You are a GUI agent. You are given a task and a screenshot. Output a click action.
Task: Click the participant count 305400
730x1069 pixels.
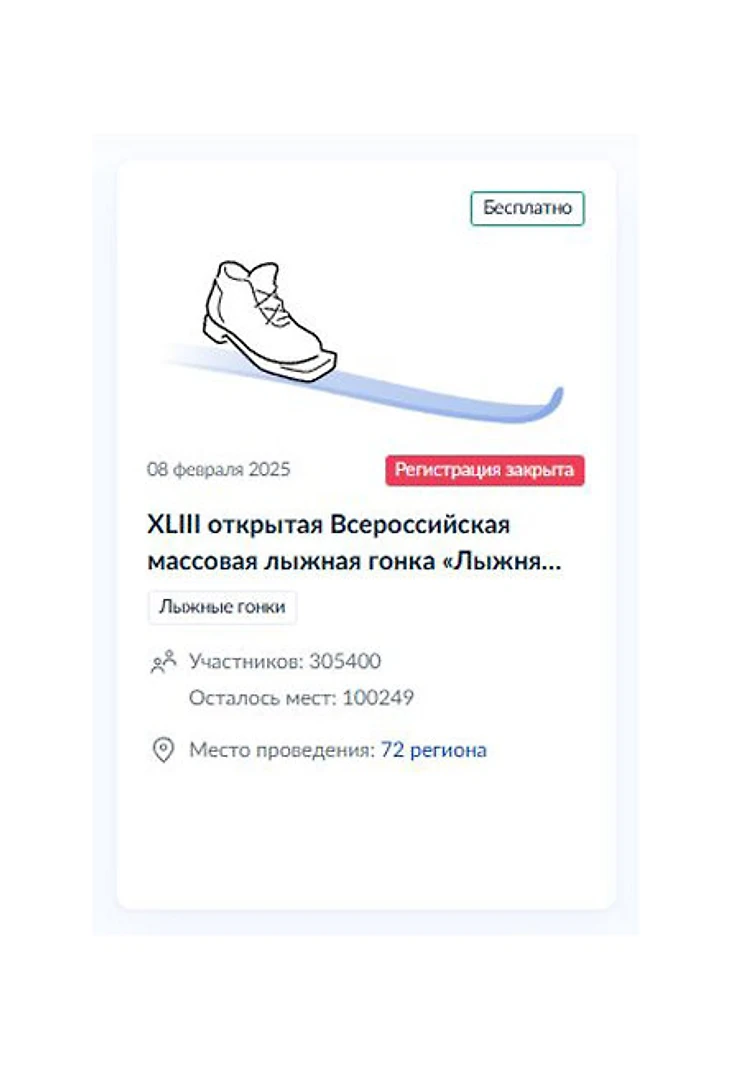click(x=345, y=661)
